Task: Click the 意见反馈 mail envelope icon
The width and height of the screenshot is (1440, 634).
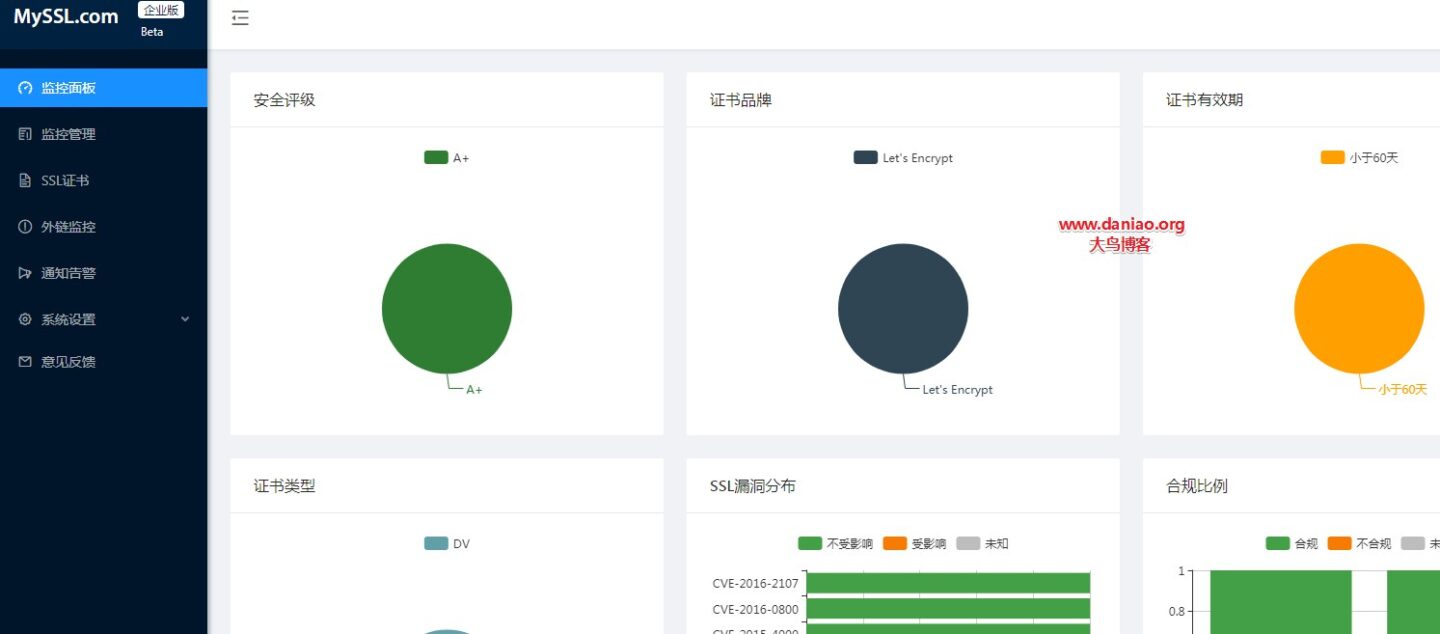Action: 25,362
